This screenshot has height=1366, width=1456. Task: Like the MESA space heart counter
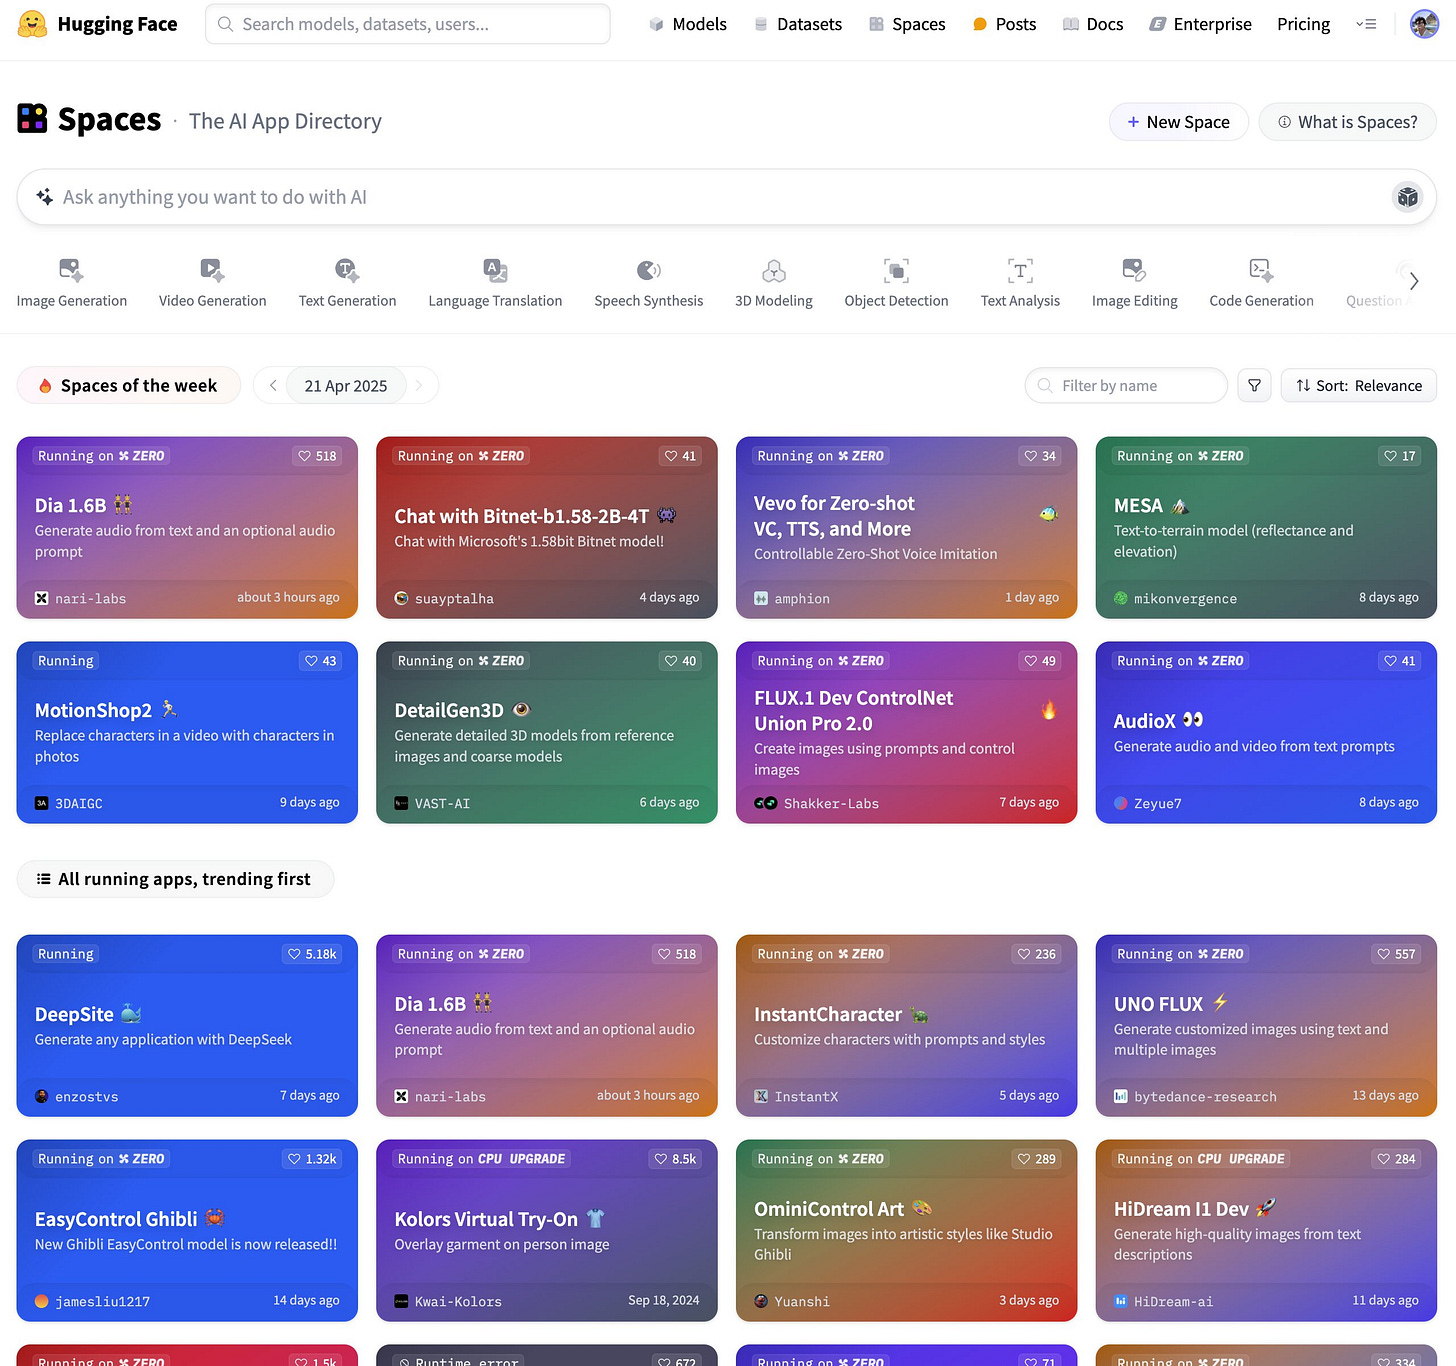click(1399, 456)
